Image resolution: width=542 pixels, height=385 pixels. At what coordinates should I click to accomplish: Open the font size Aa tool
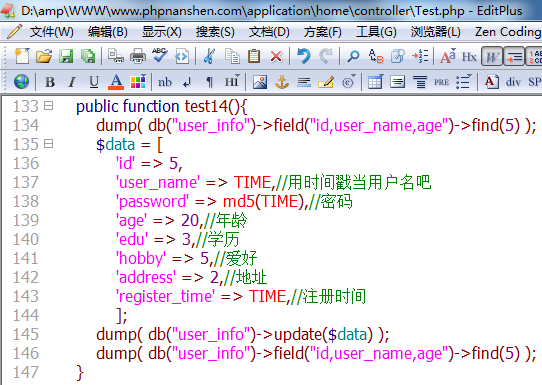tap(448, 56)
